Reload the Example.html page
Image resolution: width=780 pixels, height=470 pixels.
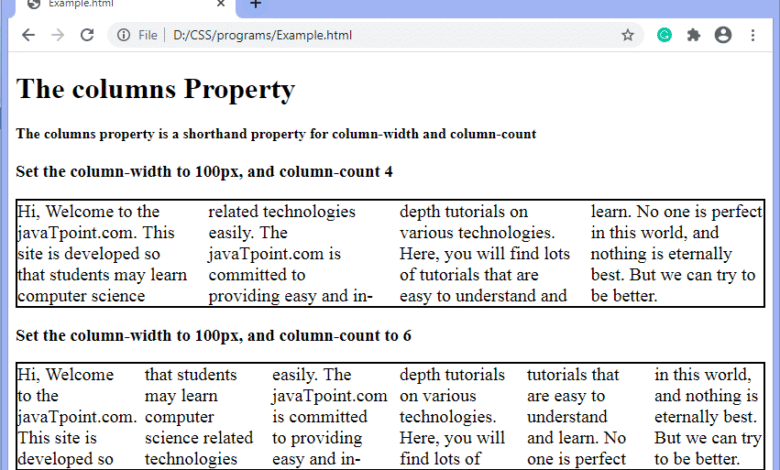tap(87, 35)
